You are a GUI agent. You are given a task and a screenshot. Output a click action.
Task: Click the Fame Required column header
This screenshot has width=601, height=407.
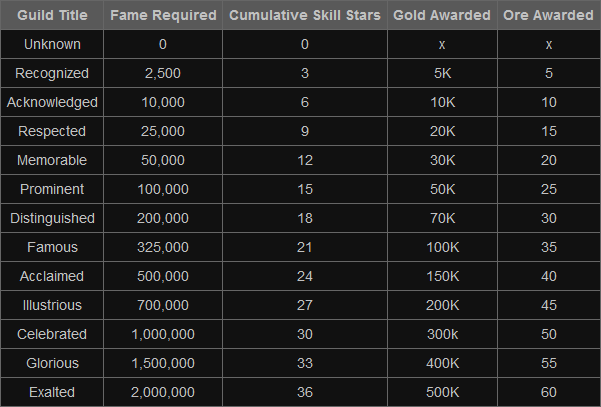tap(162, 16)
